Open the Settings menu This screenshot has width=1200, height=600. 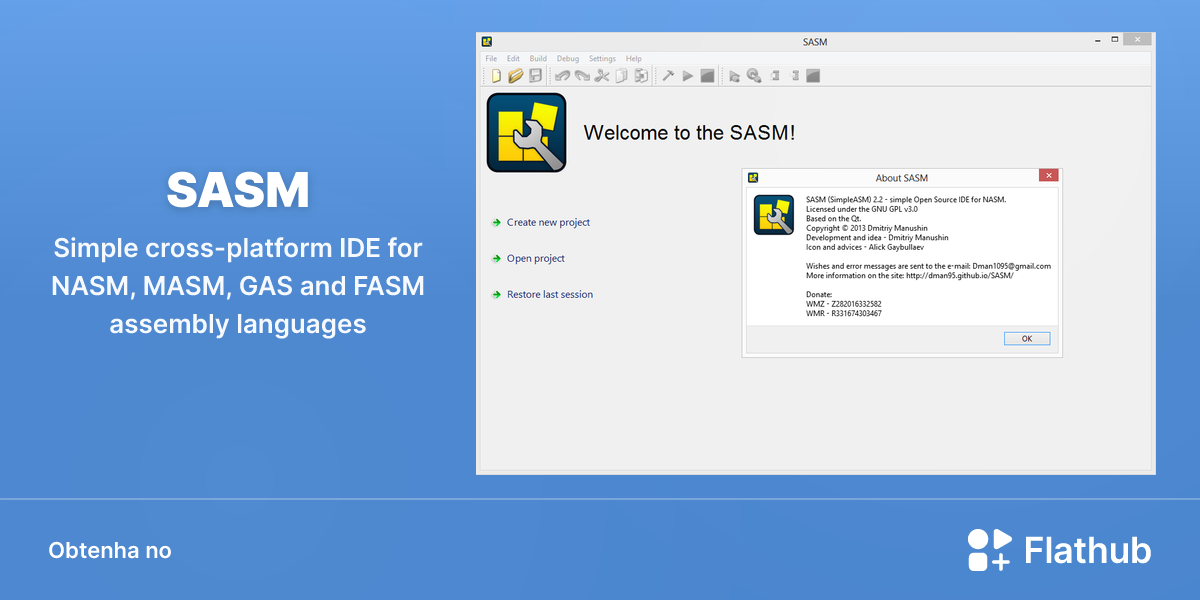click(602, 59)
